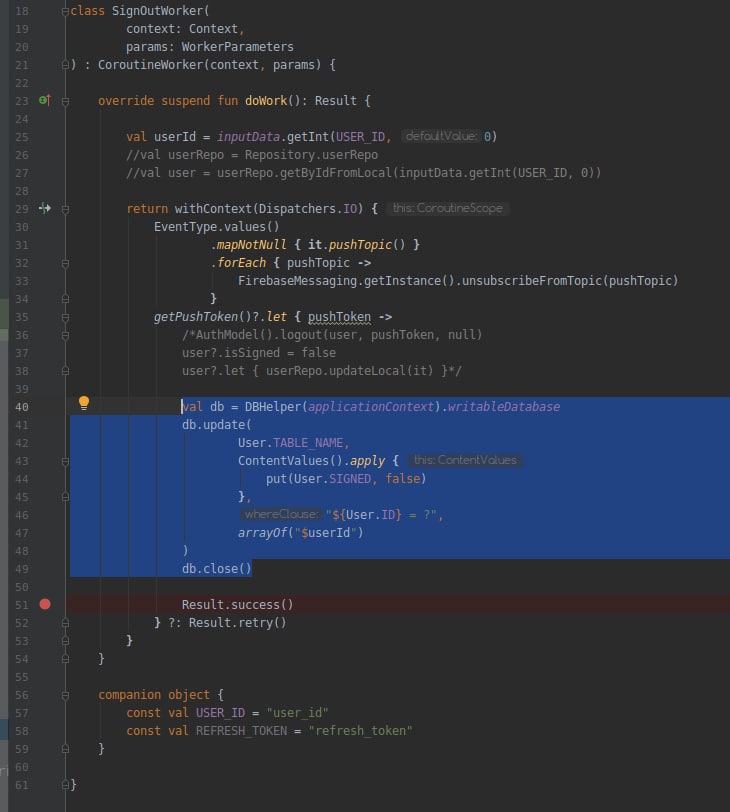The width and height of the screenshot is (730, 812).
Task: Collapse the ContentValues apply fold marker on line 43
Action: coord(65,461)
